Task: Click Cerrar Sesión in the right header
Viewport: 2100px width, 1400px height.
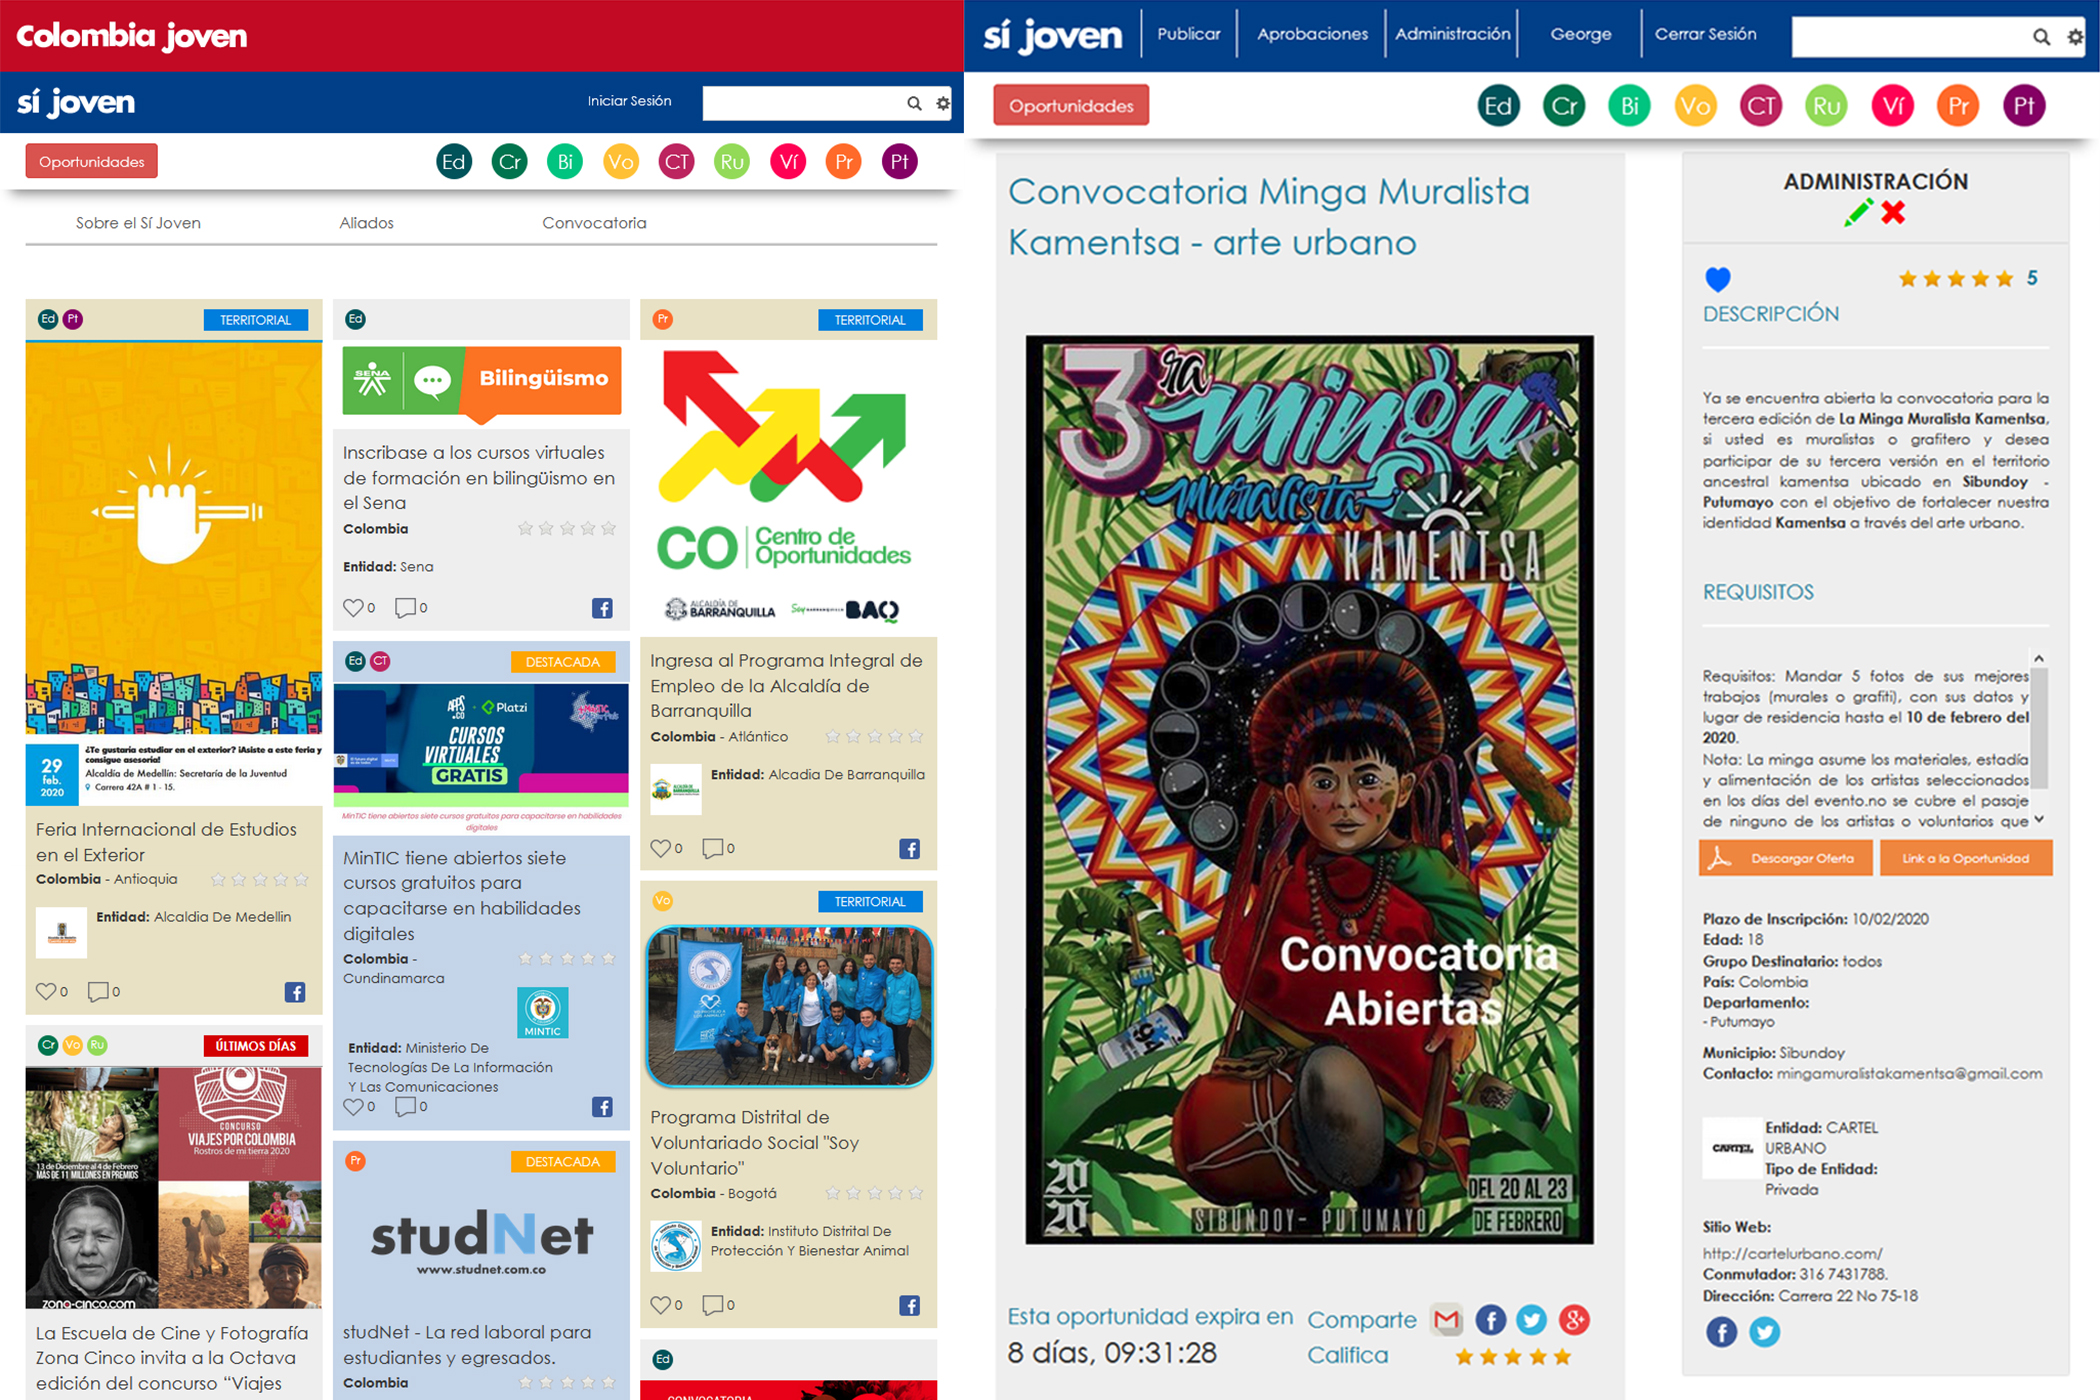Action: click(x=1705, y=34)
